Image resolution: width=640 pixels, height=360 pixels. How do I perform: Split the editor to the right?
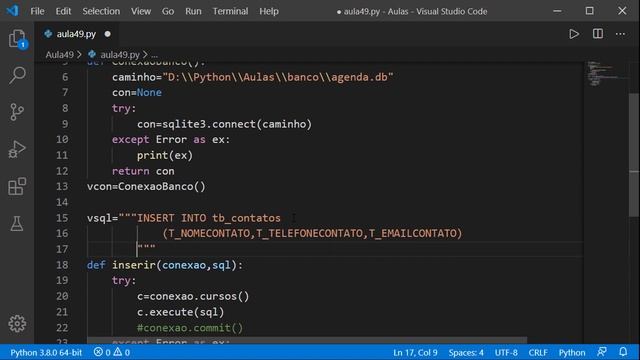coord(598,34)
